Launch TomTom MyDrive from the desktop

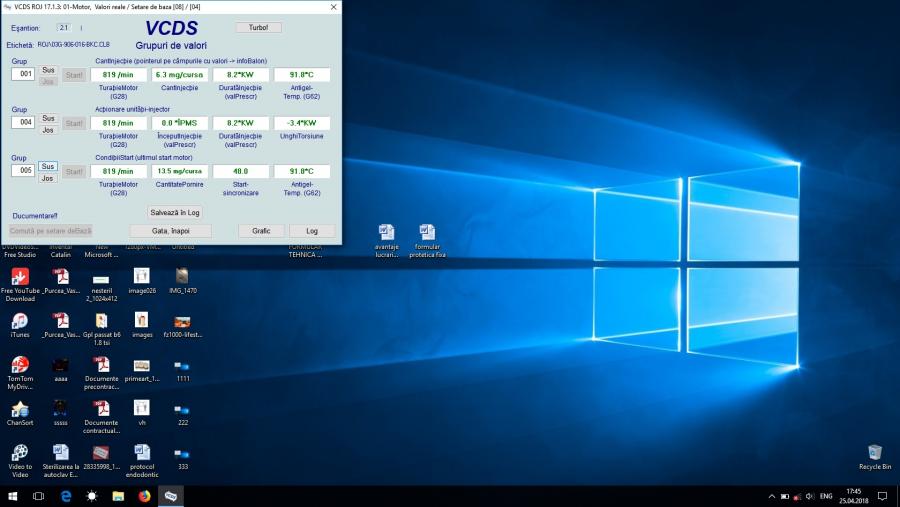click(19, 365)
